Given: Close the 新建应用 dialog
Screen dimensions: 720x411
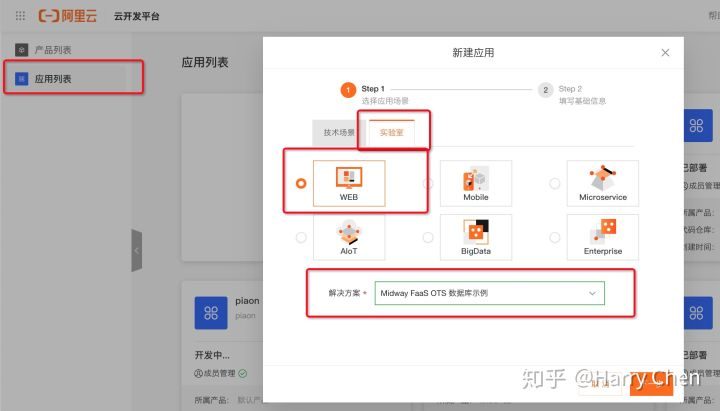Looking at the screenshot, I should point(665,53).
